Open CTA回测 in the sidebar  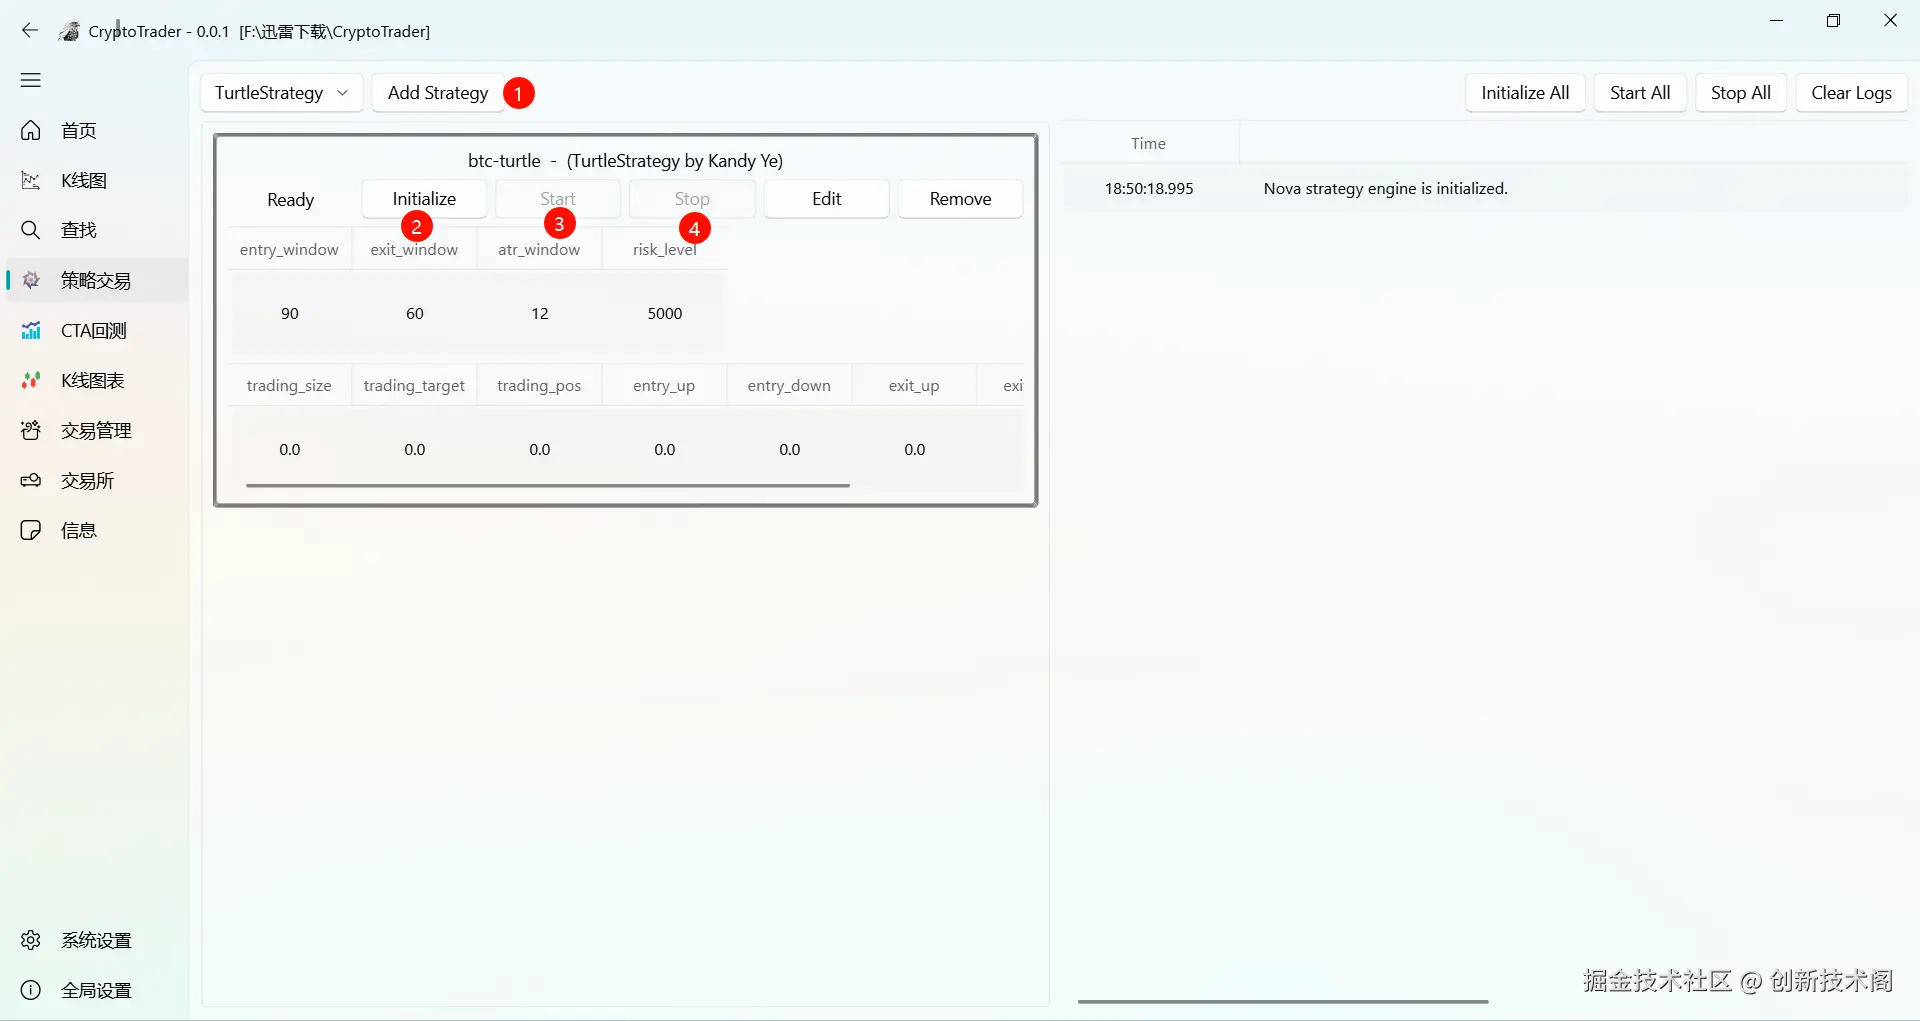pyautogui.click(x=96, y=331)
